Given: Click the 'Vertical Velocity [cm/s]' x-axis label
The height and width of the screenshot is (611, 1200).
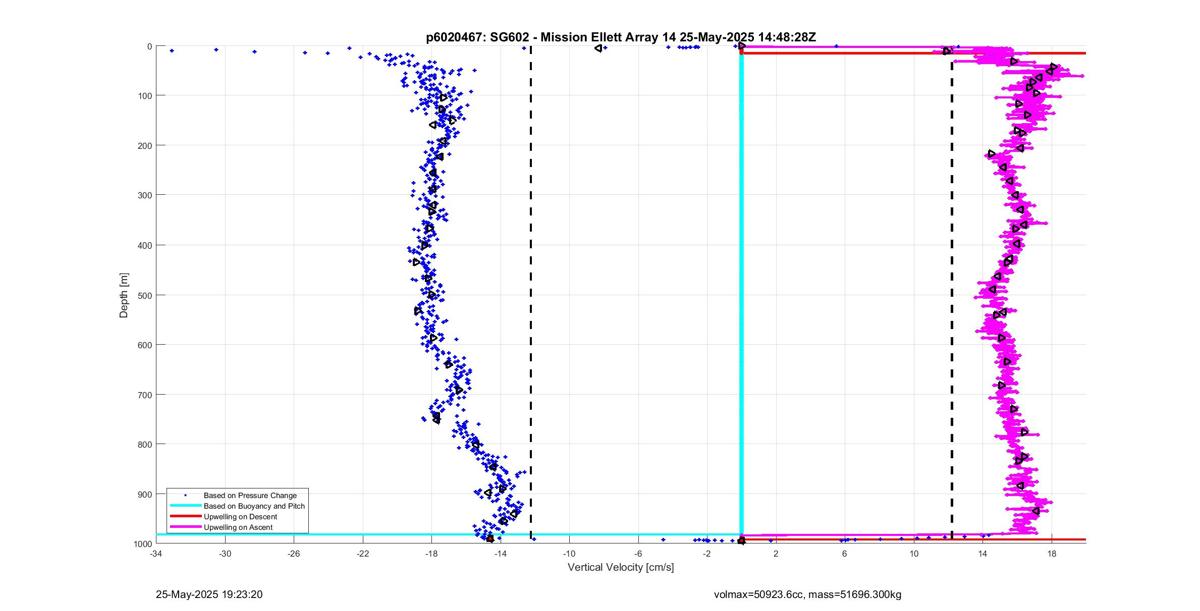Looking at the screenshot, I should [x=621, y=567].
